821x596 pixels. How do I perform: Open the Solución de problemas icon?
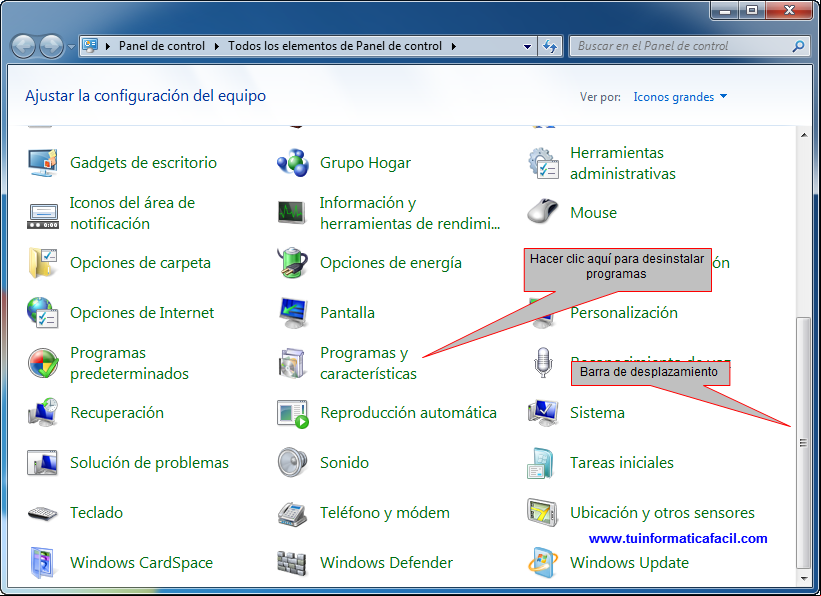pyautogui.click(x=42, y=463)
